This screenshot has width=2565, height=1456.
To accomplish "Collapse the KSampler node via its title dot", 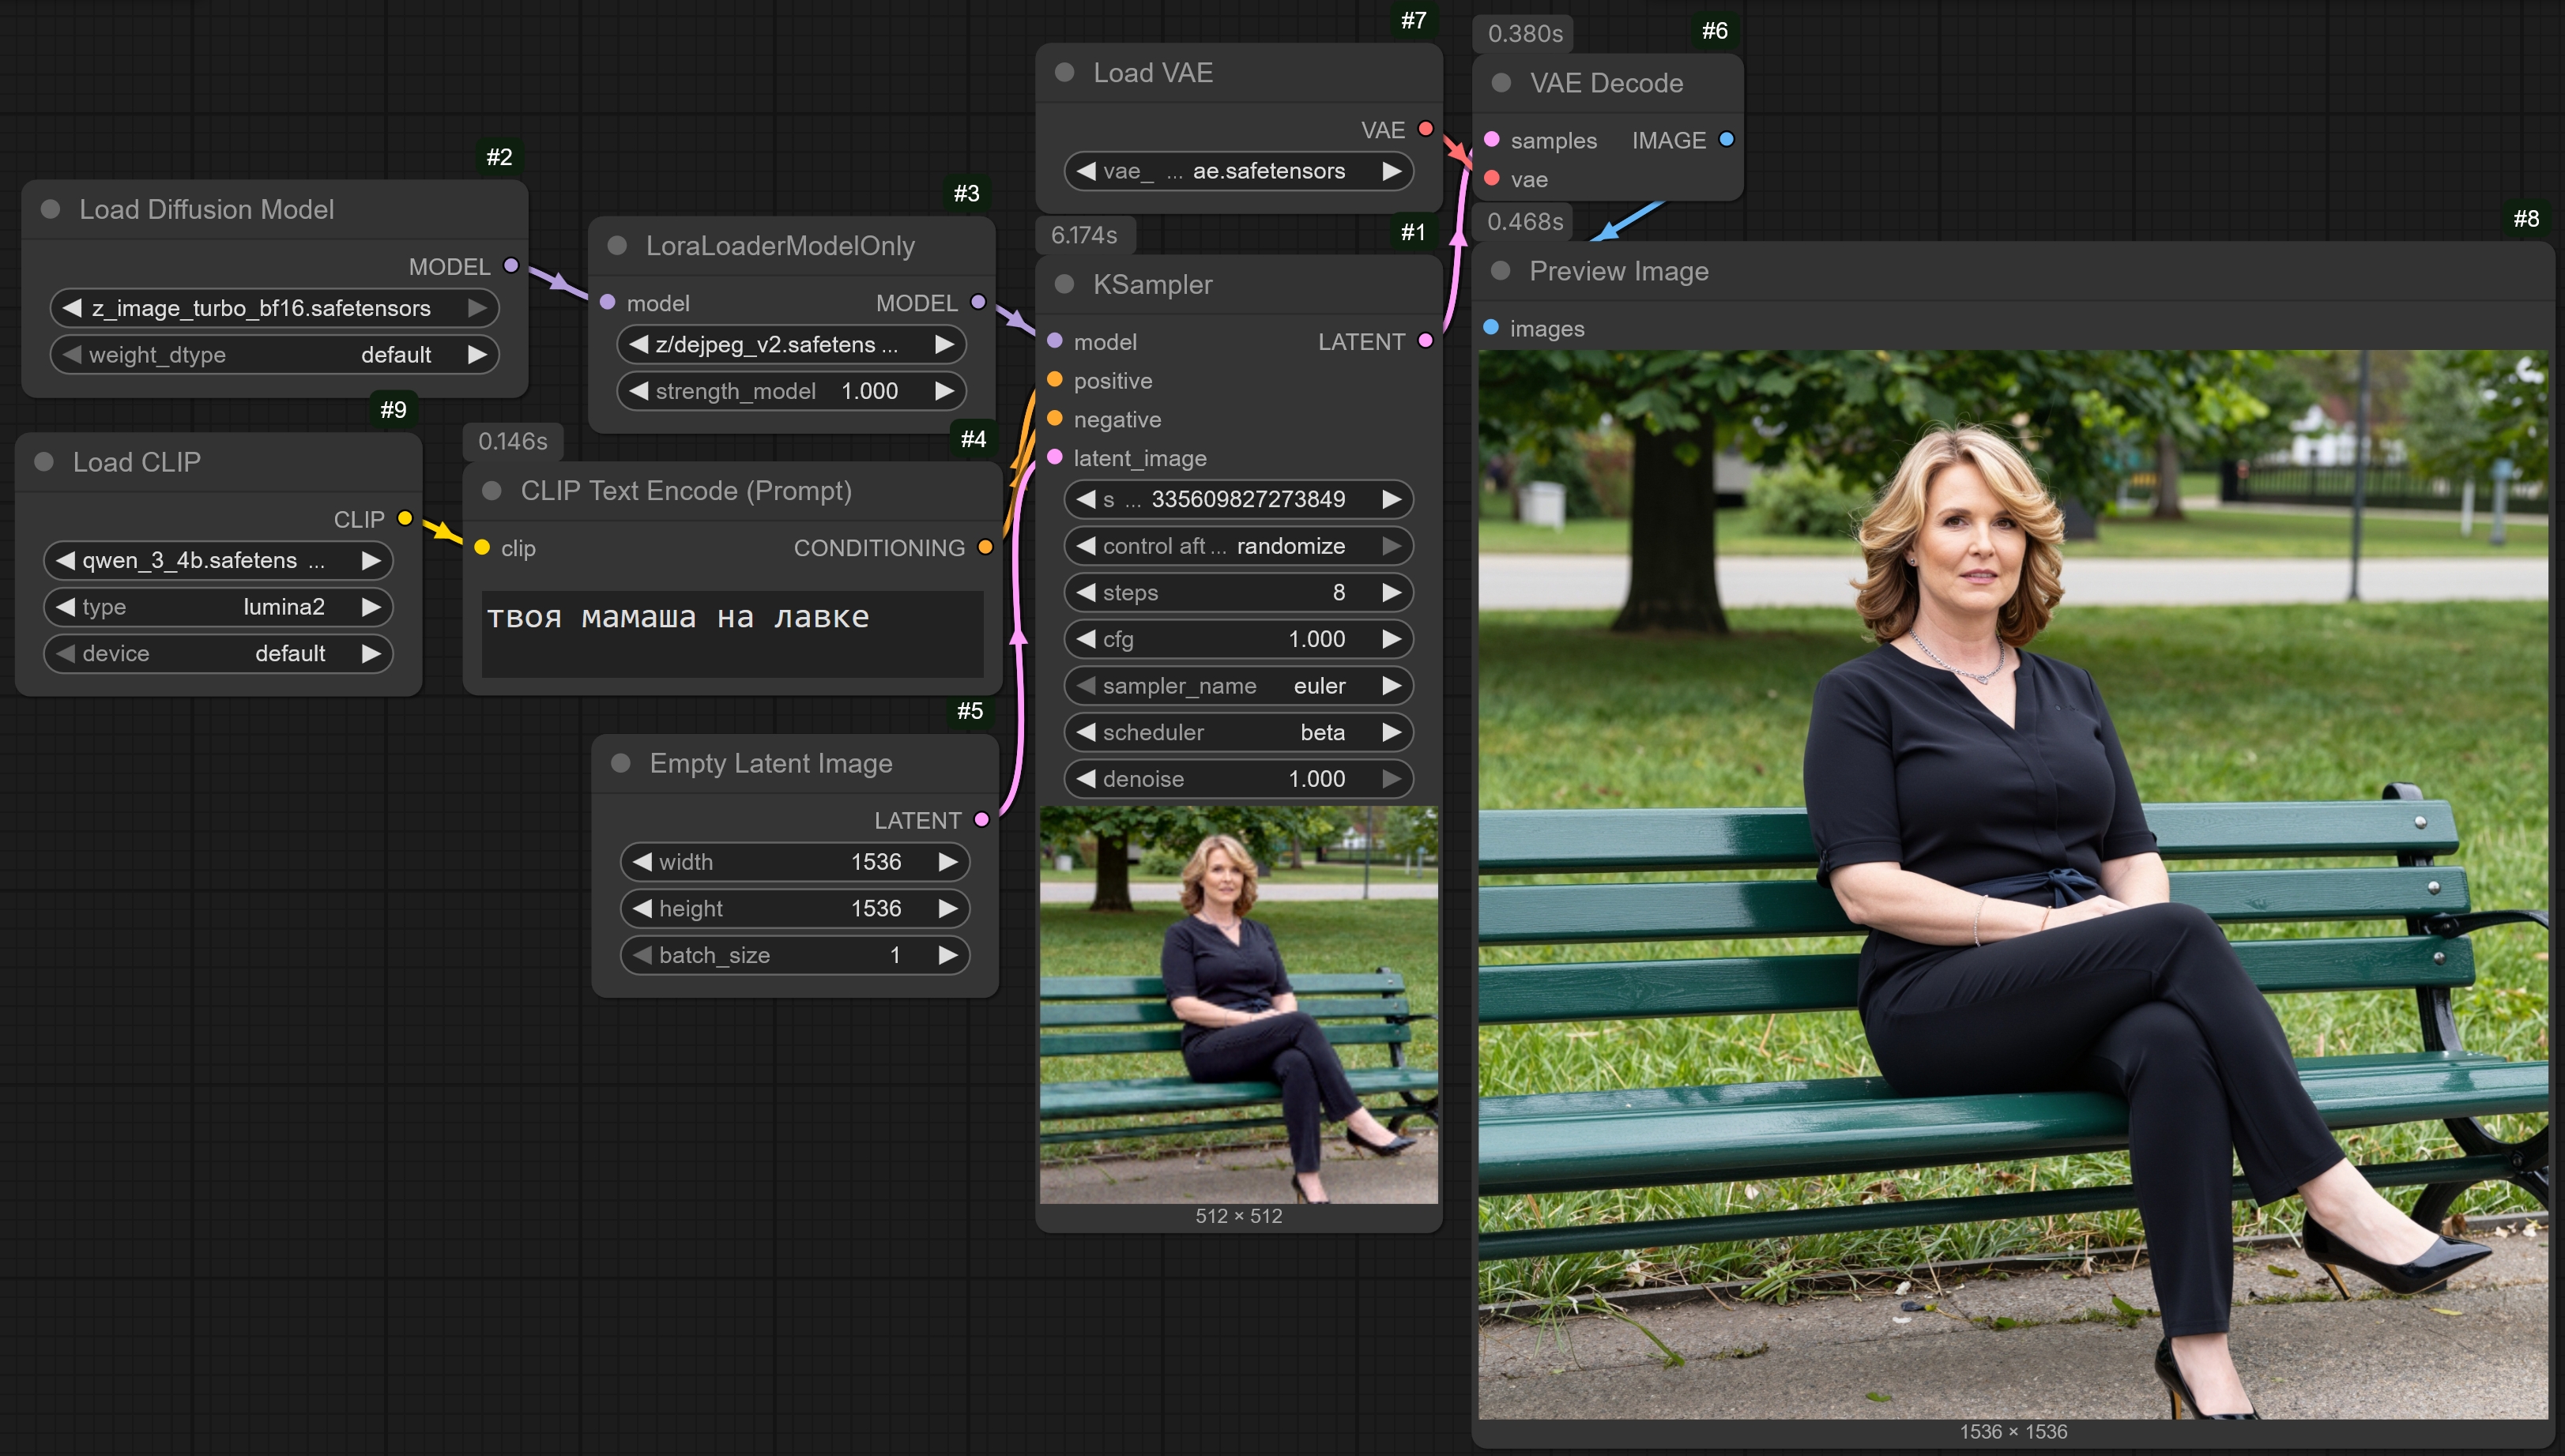I will point(1064,284).
